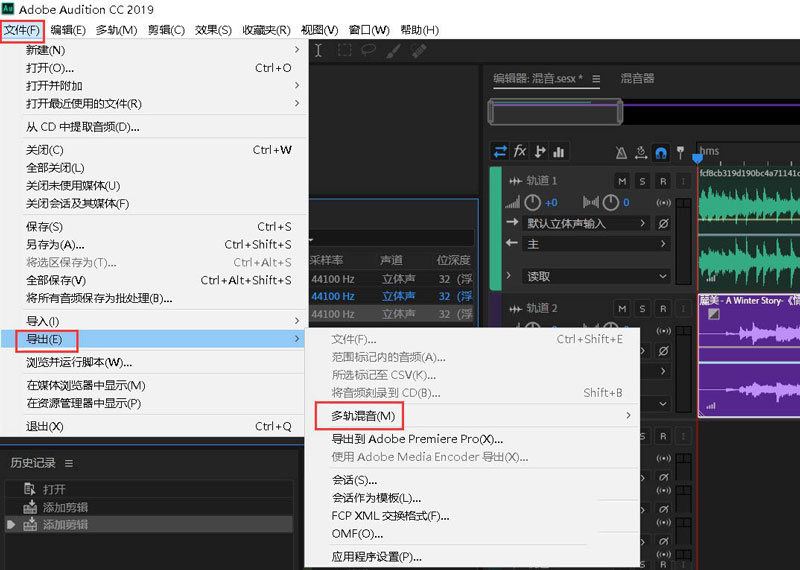This screenshot has width=800, height=570.
Task: Switch to 混音器 tab
Action: 637,79
